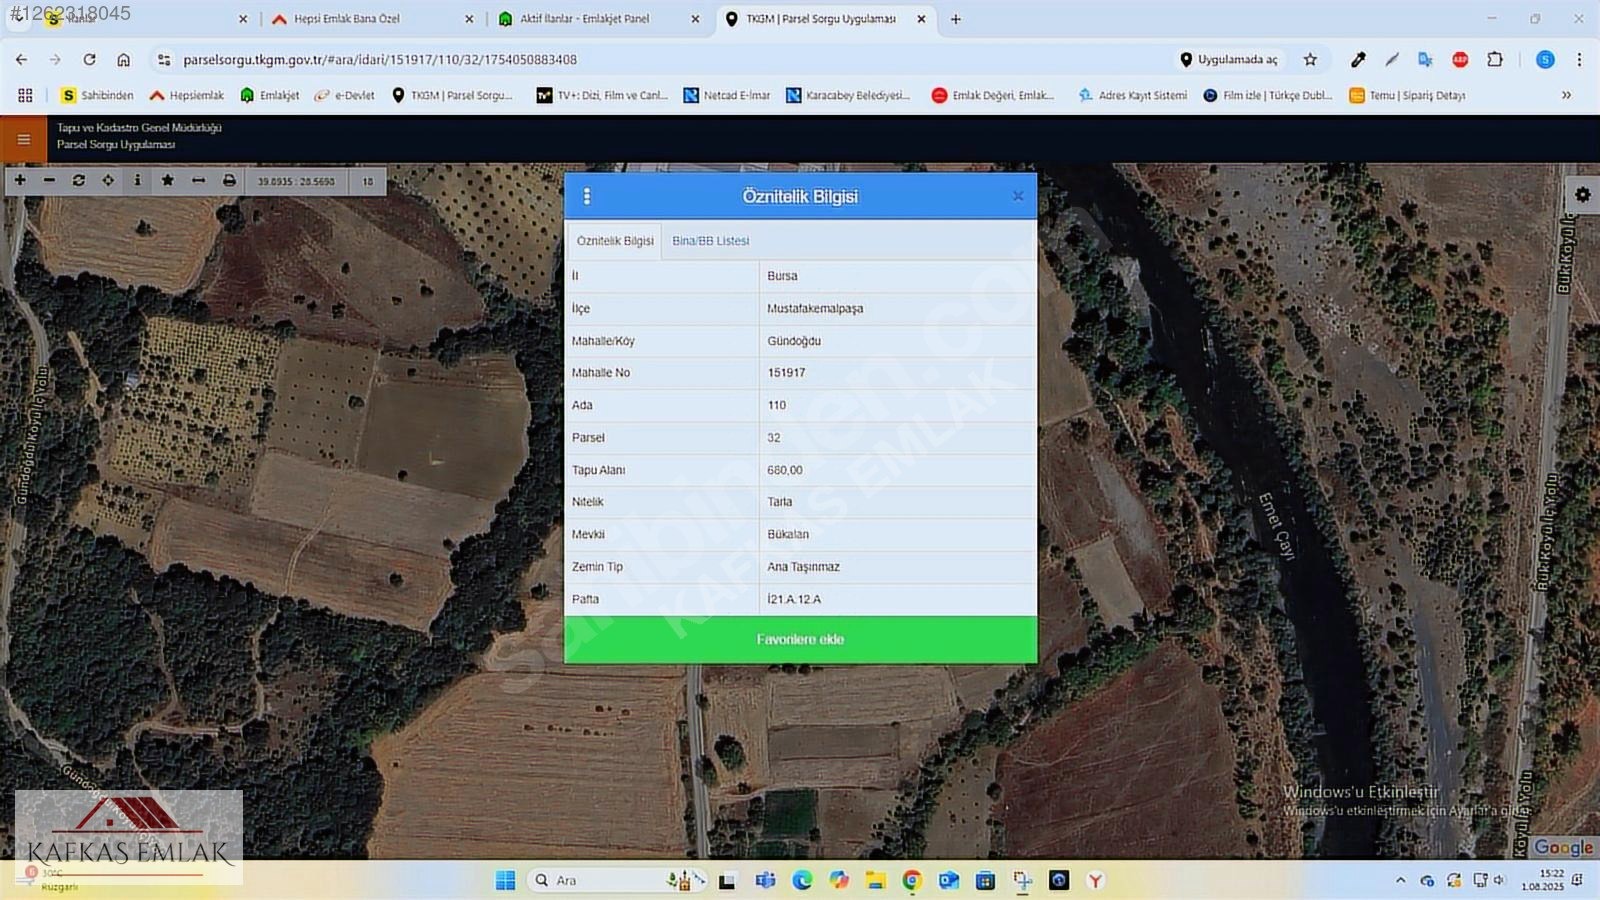Open the Chrome profile avatar
Screen dimensions: 1600x900
pos(1545,60)
